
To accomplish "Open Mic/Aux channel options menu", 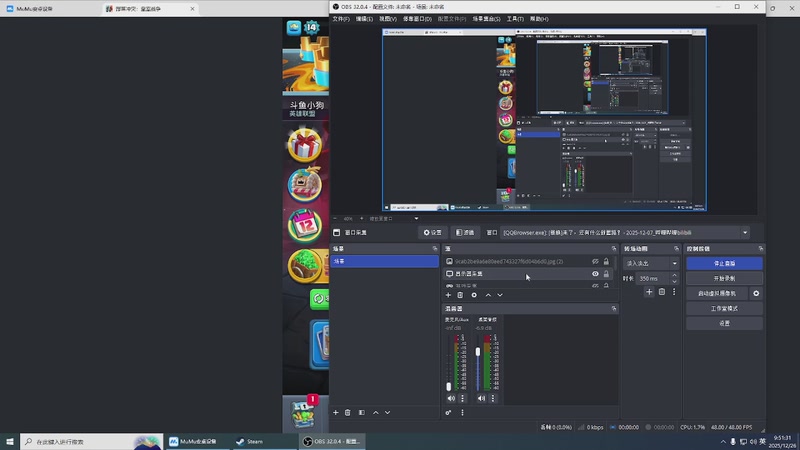I will [463, 398].
